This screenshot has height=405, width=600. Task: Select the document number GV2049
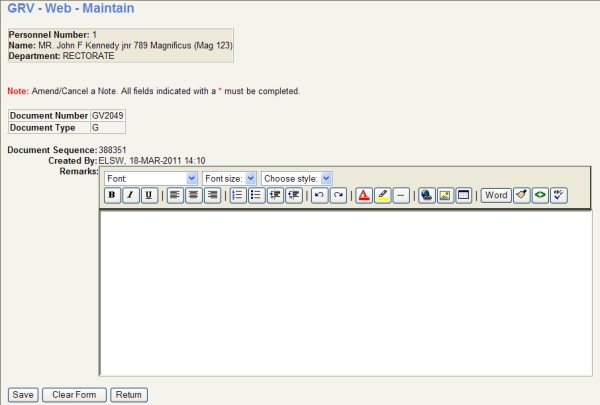108,116
